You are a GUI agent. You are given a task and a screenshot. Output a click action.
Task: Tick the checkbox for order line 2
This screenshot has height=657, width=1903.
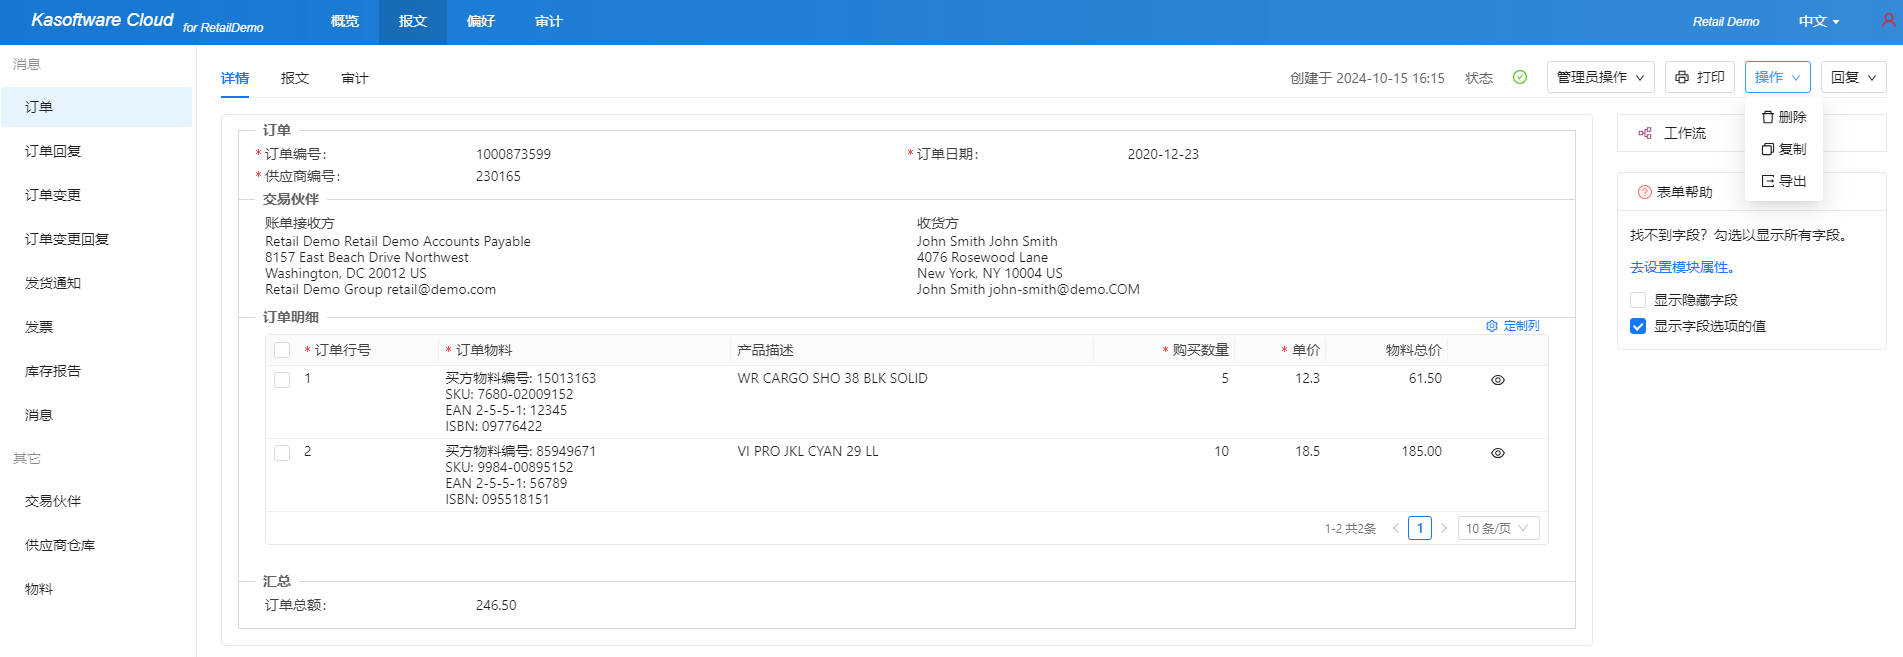(x=282, y=453)
